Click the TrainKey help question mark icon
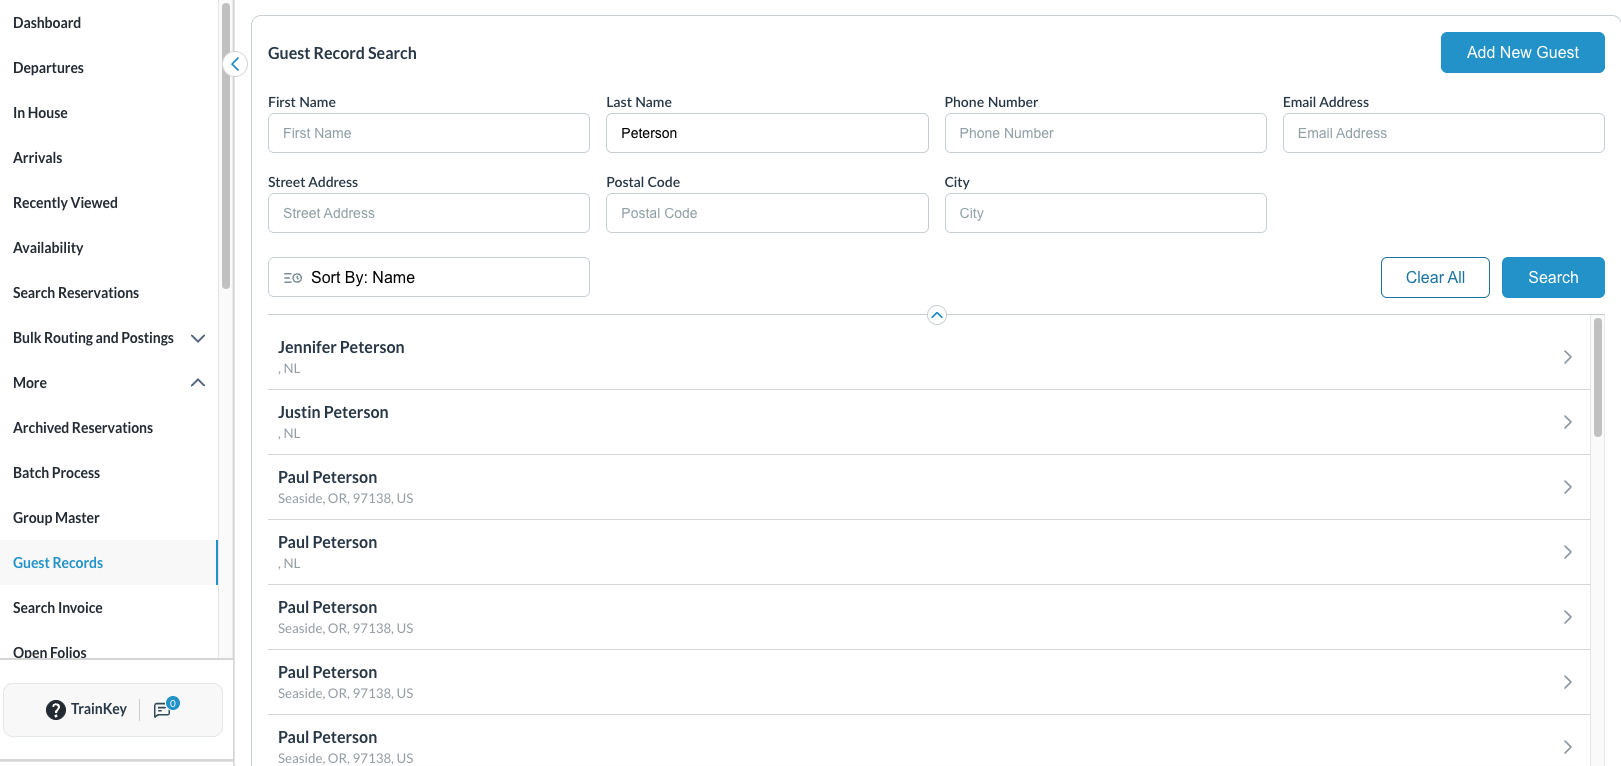This screenshot has height=766, width=1621. (56, 710)
